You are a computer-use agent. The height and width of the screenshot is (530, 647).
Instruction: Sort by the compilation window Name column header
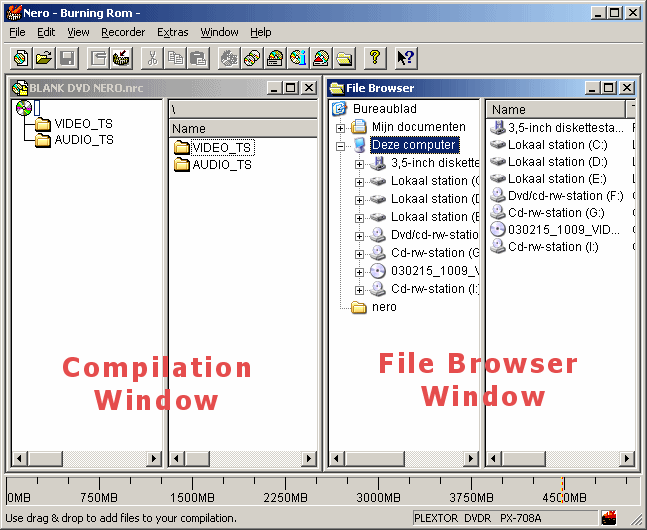point(243,128)
